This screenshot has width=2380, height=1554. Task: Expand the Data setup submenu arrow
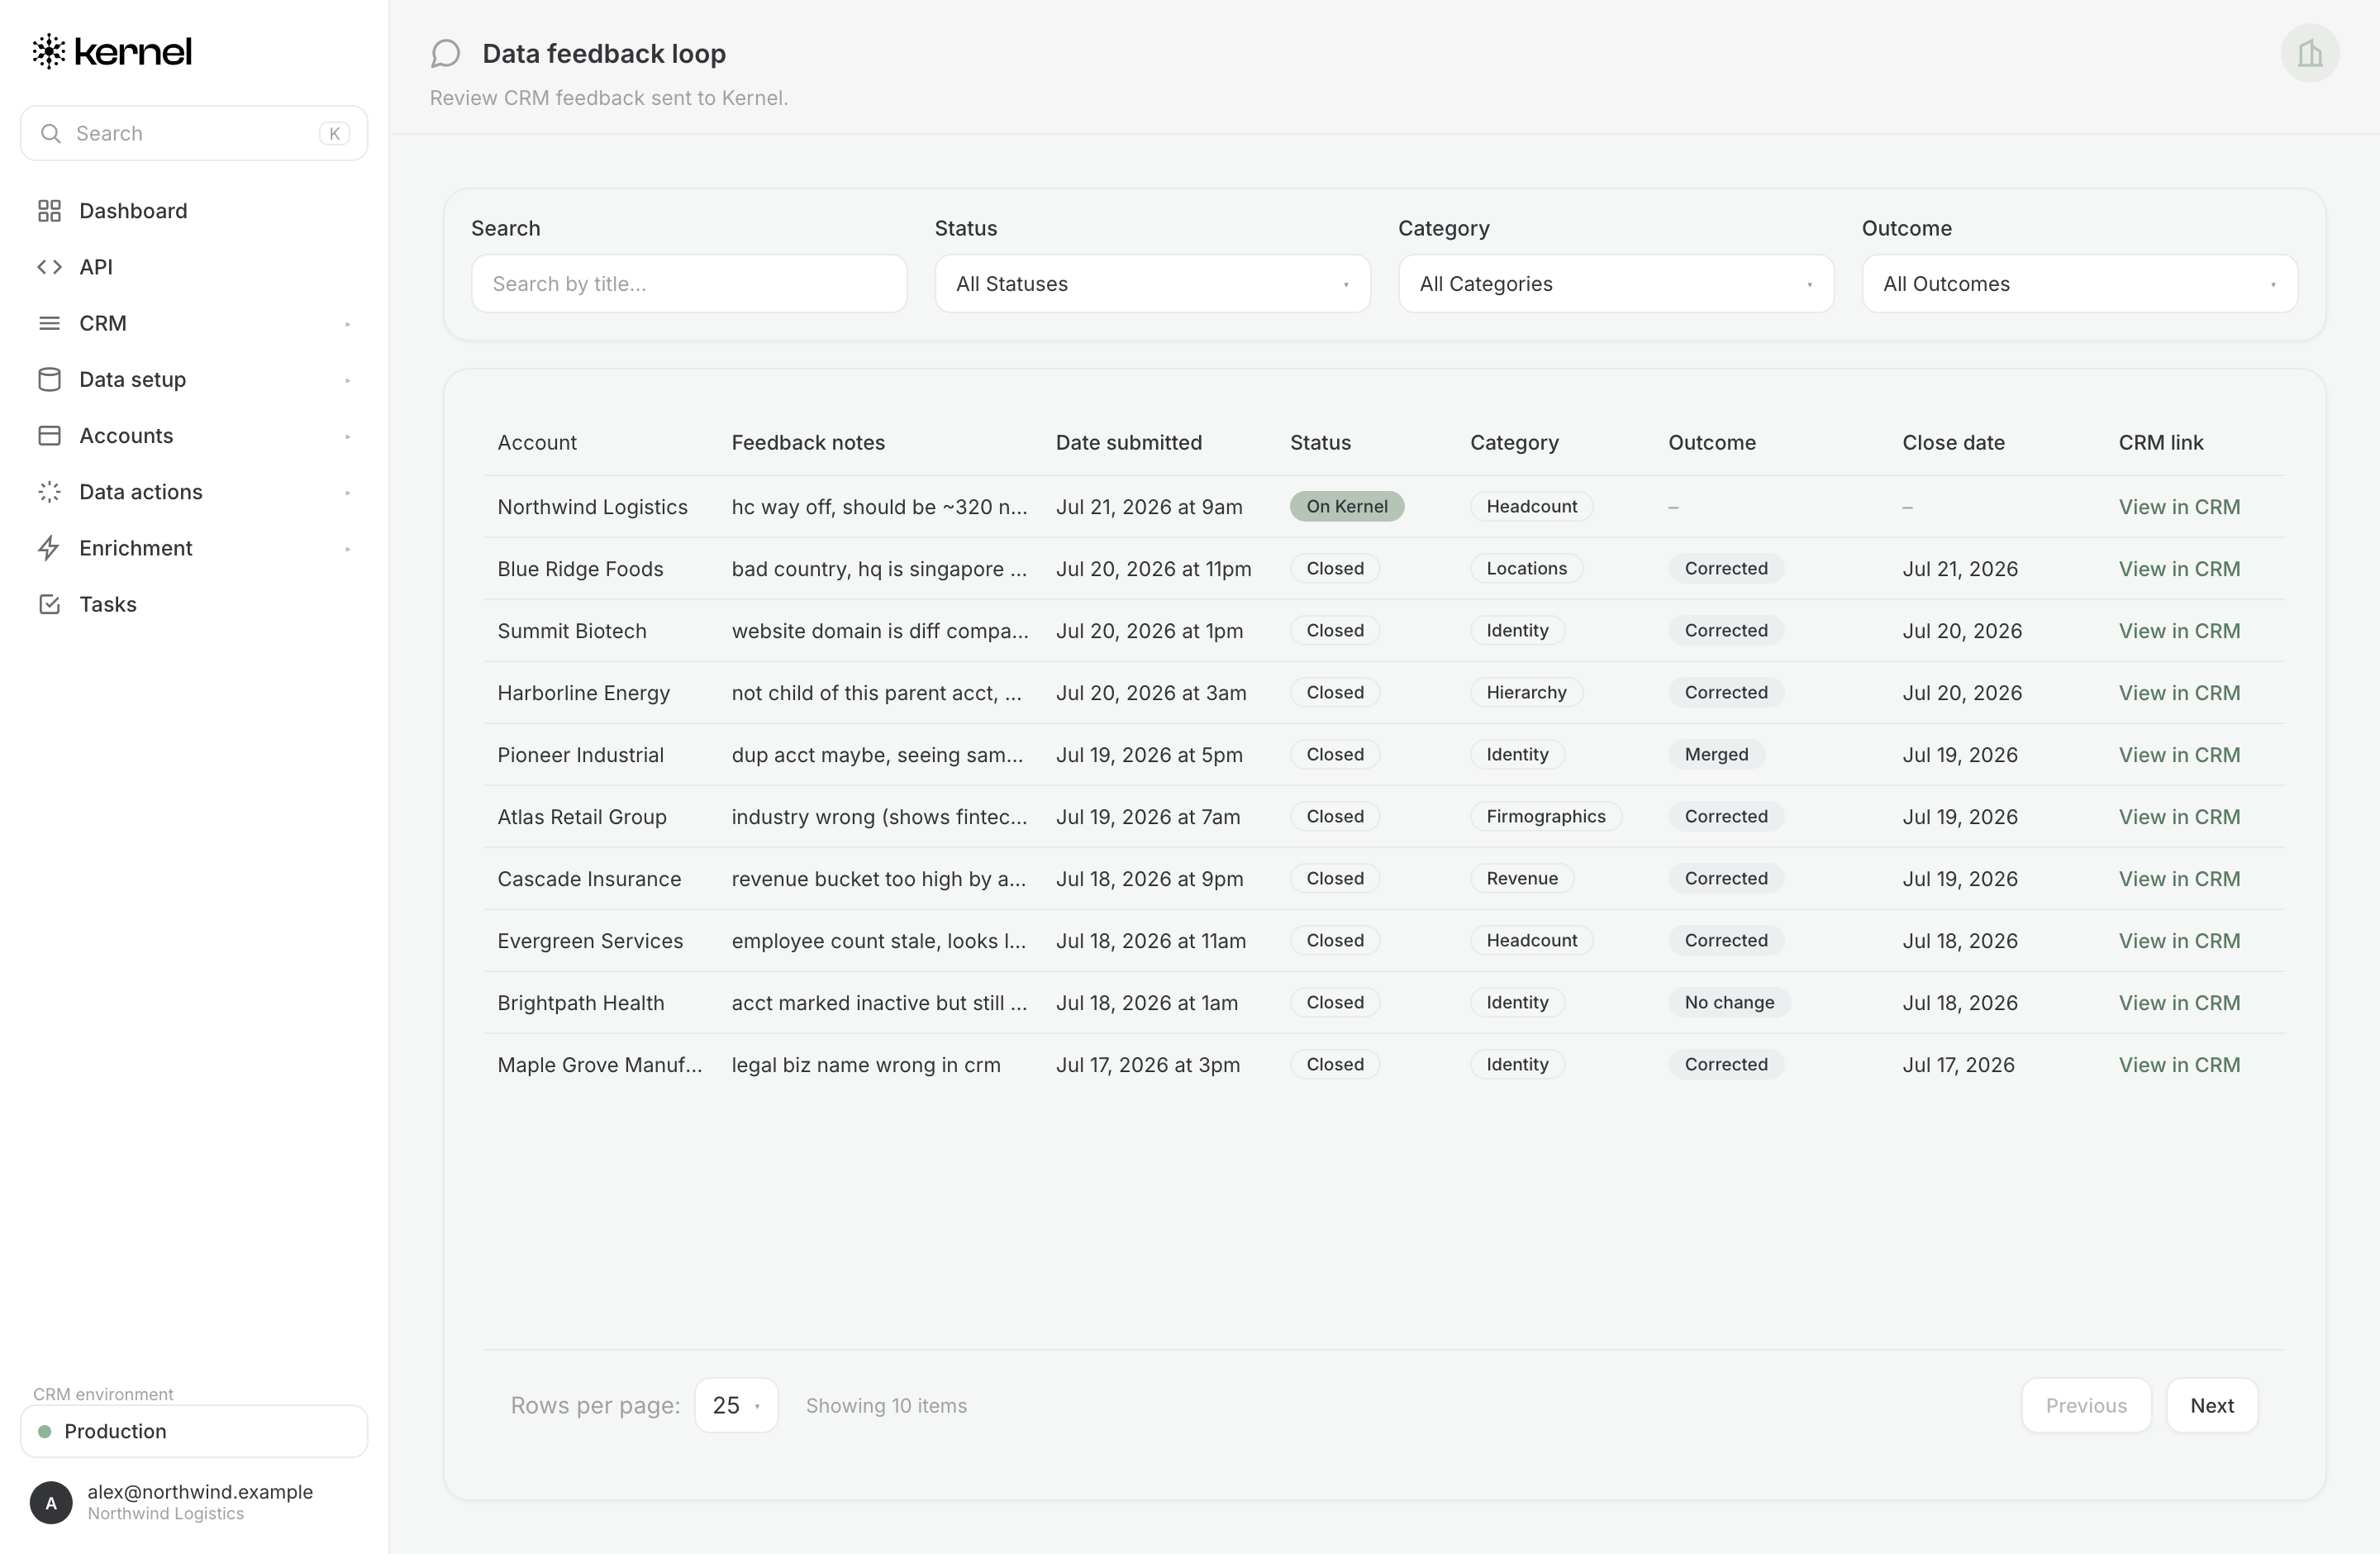click(x=347, y=380)
